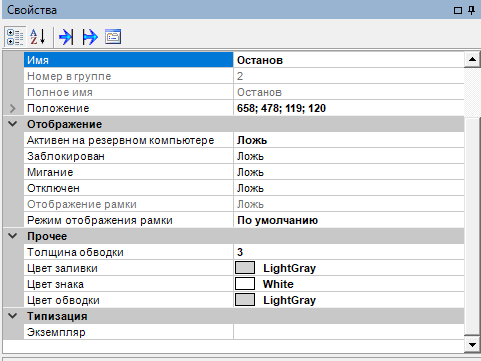Edit the Останов name value
This screenshot has width=481, height=361.
349,60
